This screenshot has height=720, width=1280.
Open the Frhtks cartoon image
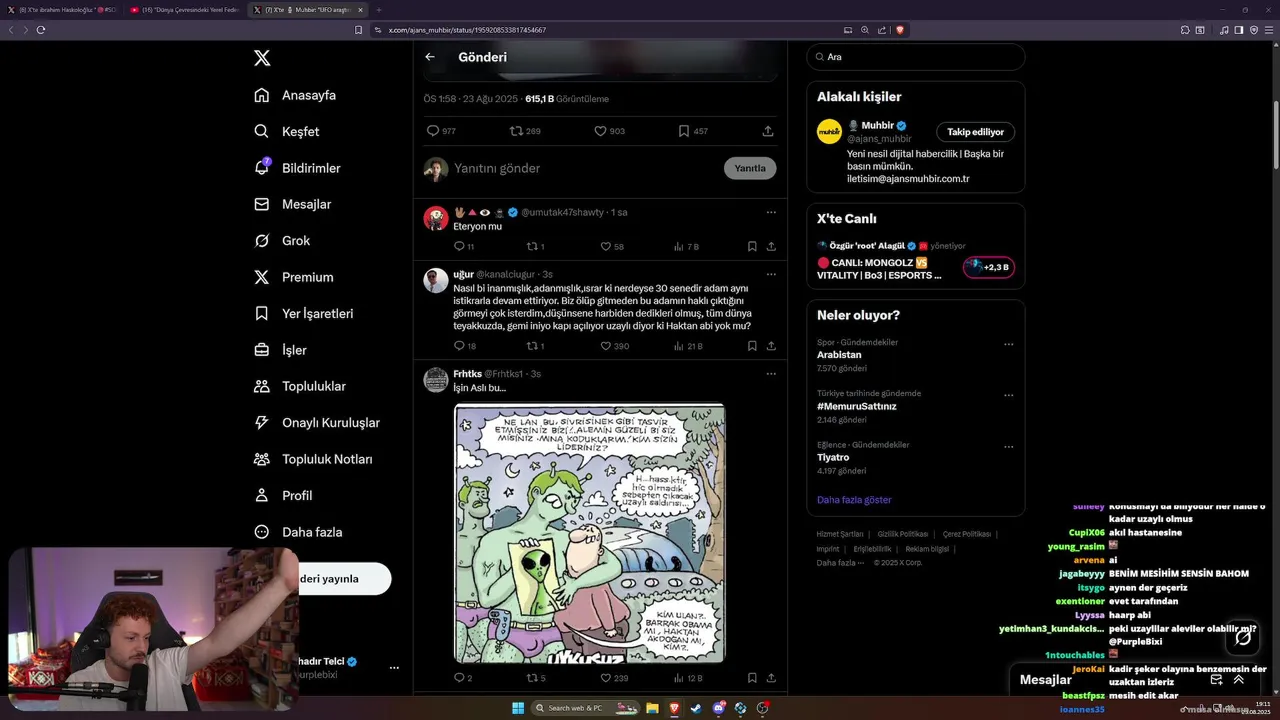click(590, 534)
